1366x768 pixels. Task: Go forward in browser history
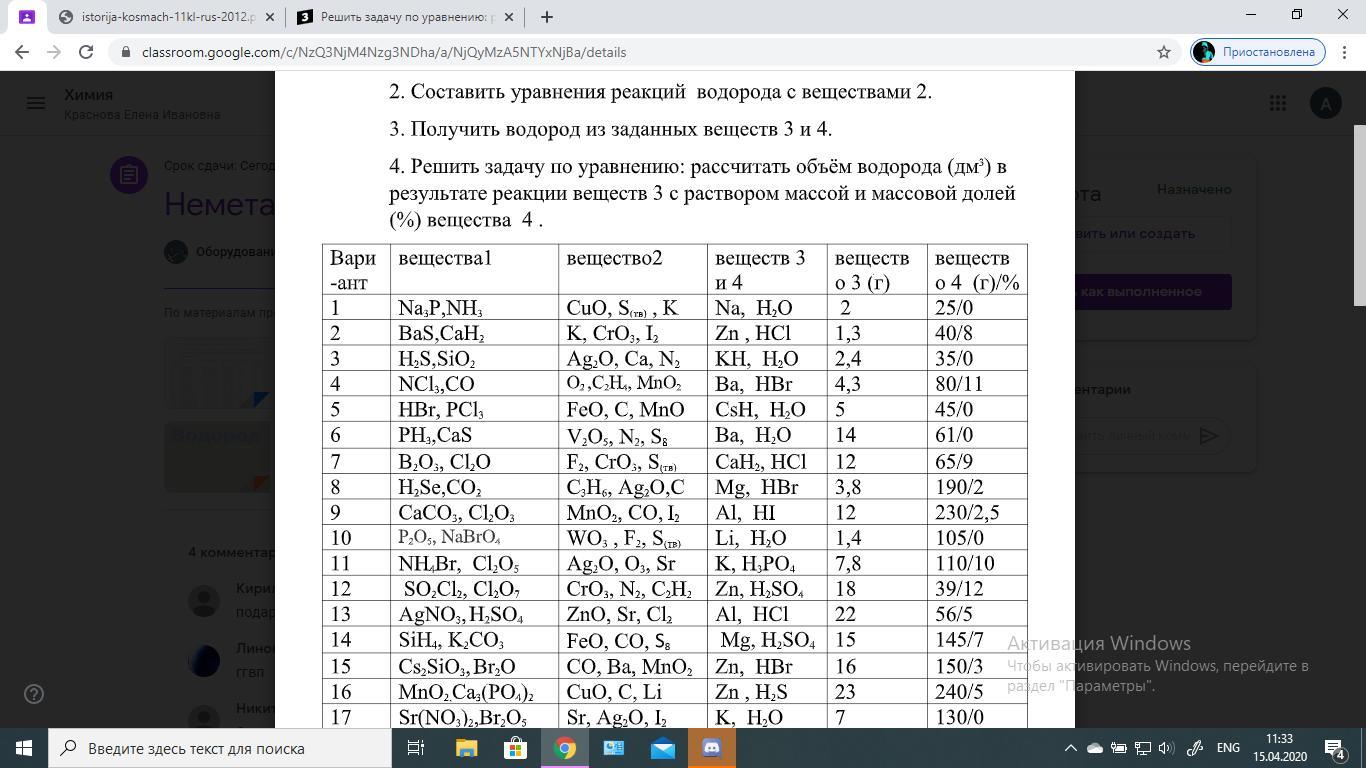[x=54, y=52]
